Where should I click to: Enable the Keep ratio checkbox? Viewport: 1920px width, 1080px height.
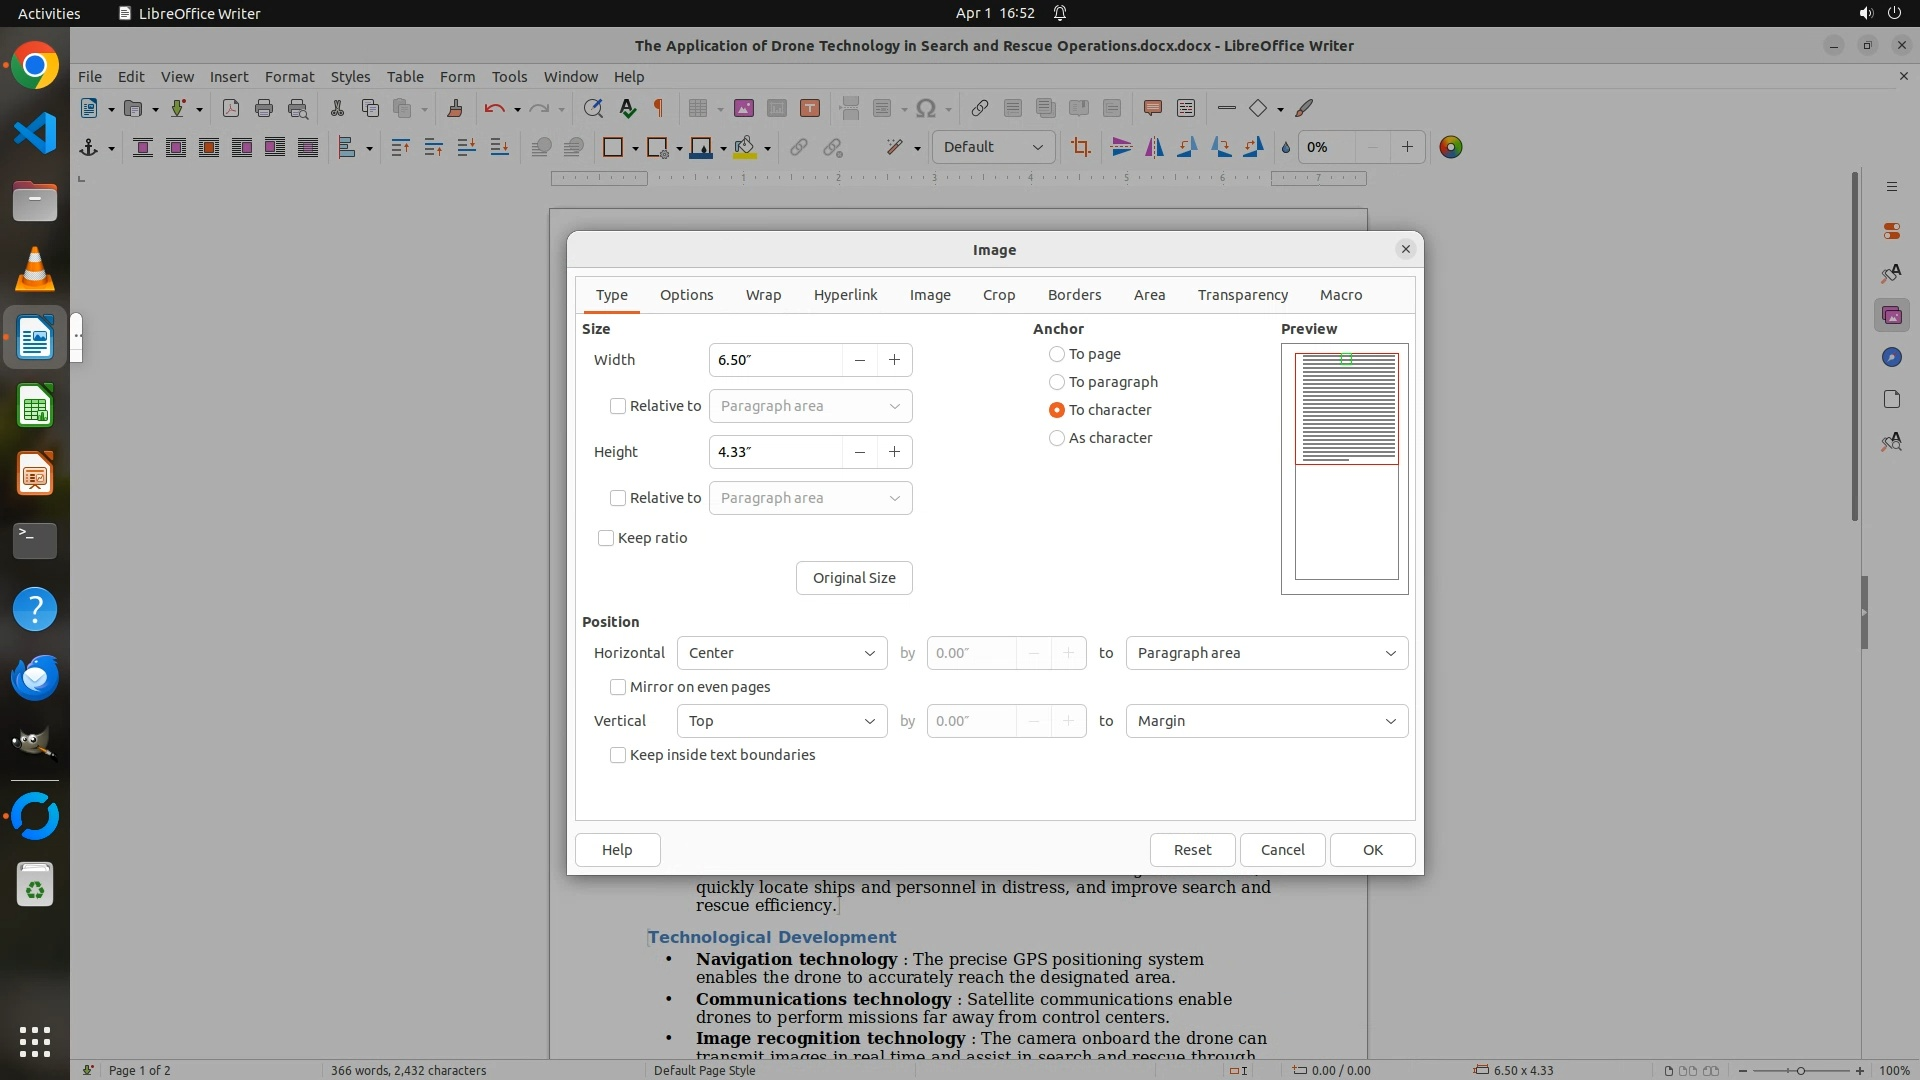(606, 538)
